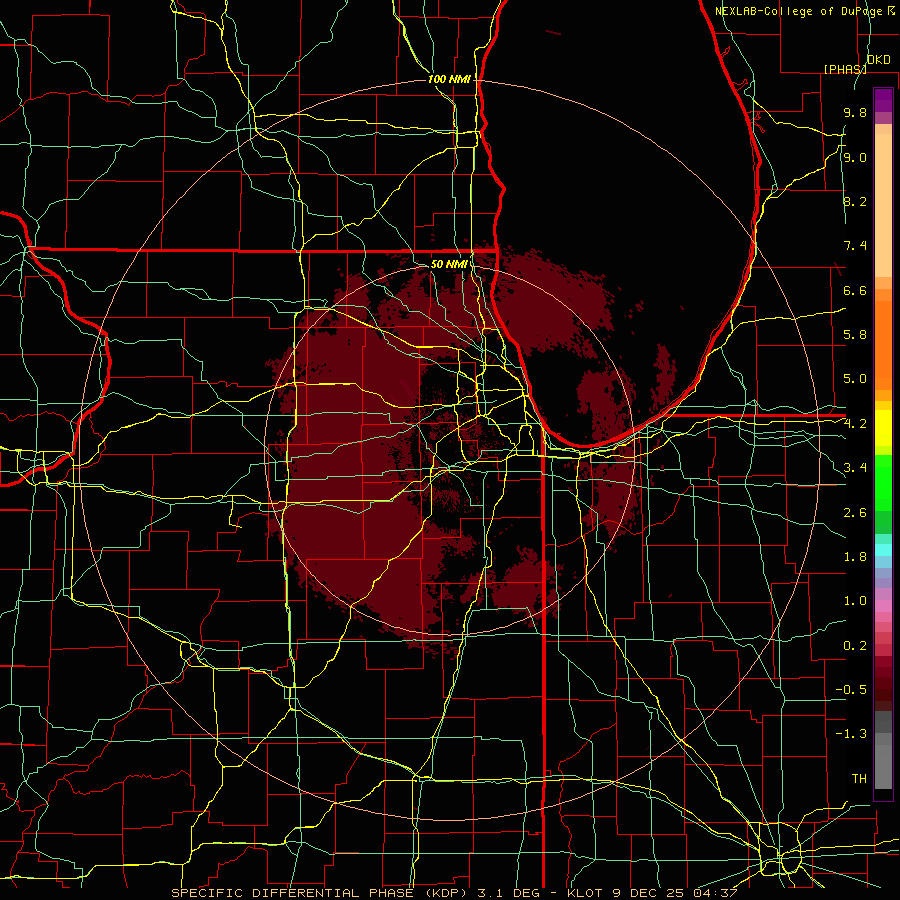Image resolution: width=900 pixels, height=900 pixels.
Task: Click the 7.4 scale value
Action: (855, 246)
